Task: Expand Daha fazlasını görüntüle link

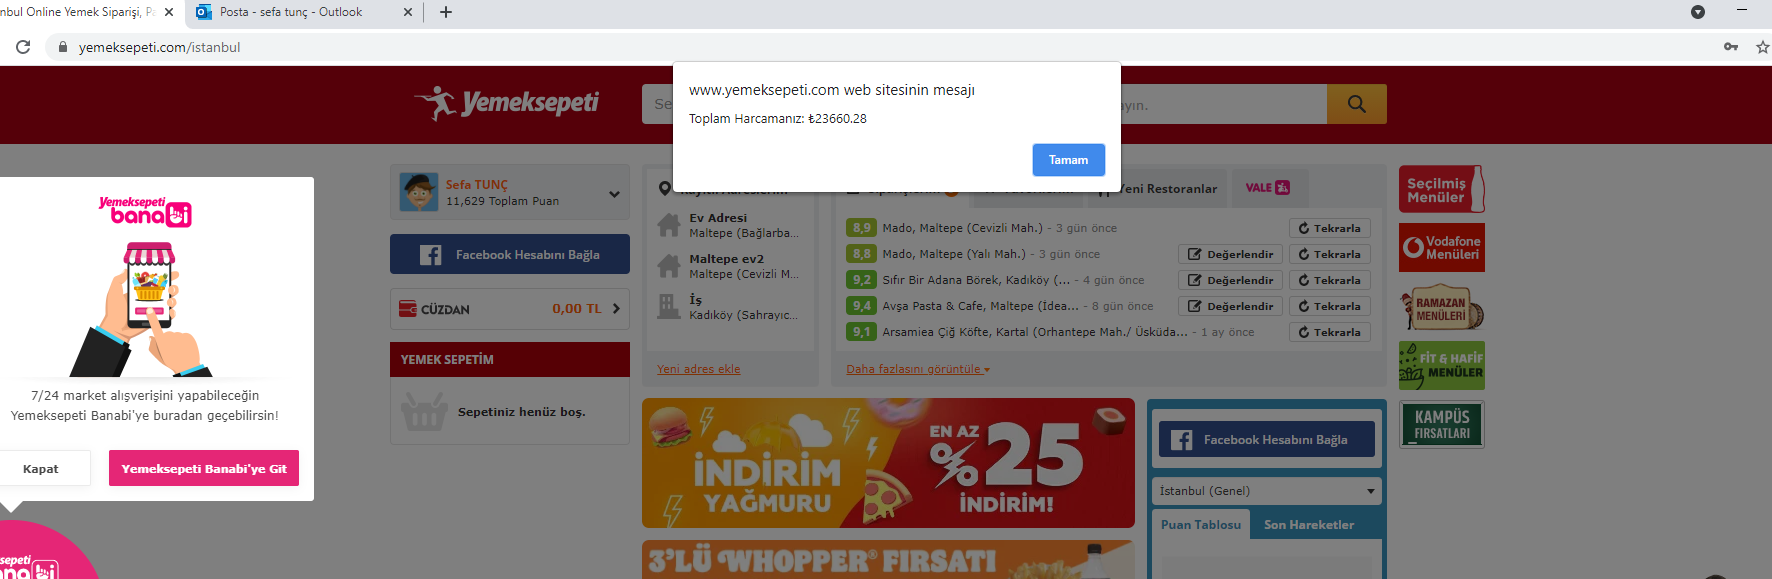Action: 918,369
